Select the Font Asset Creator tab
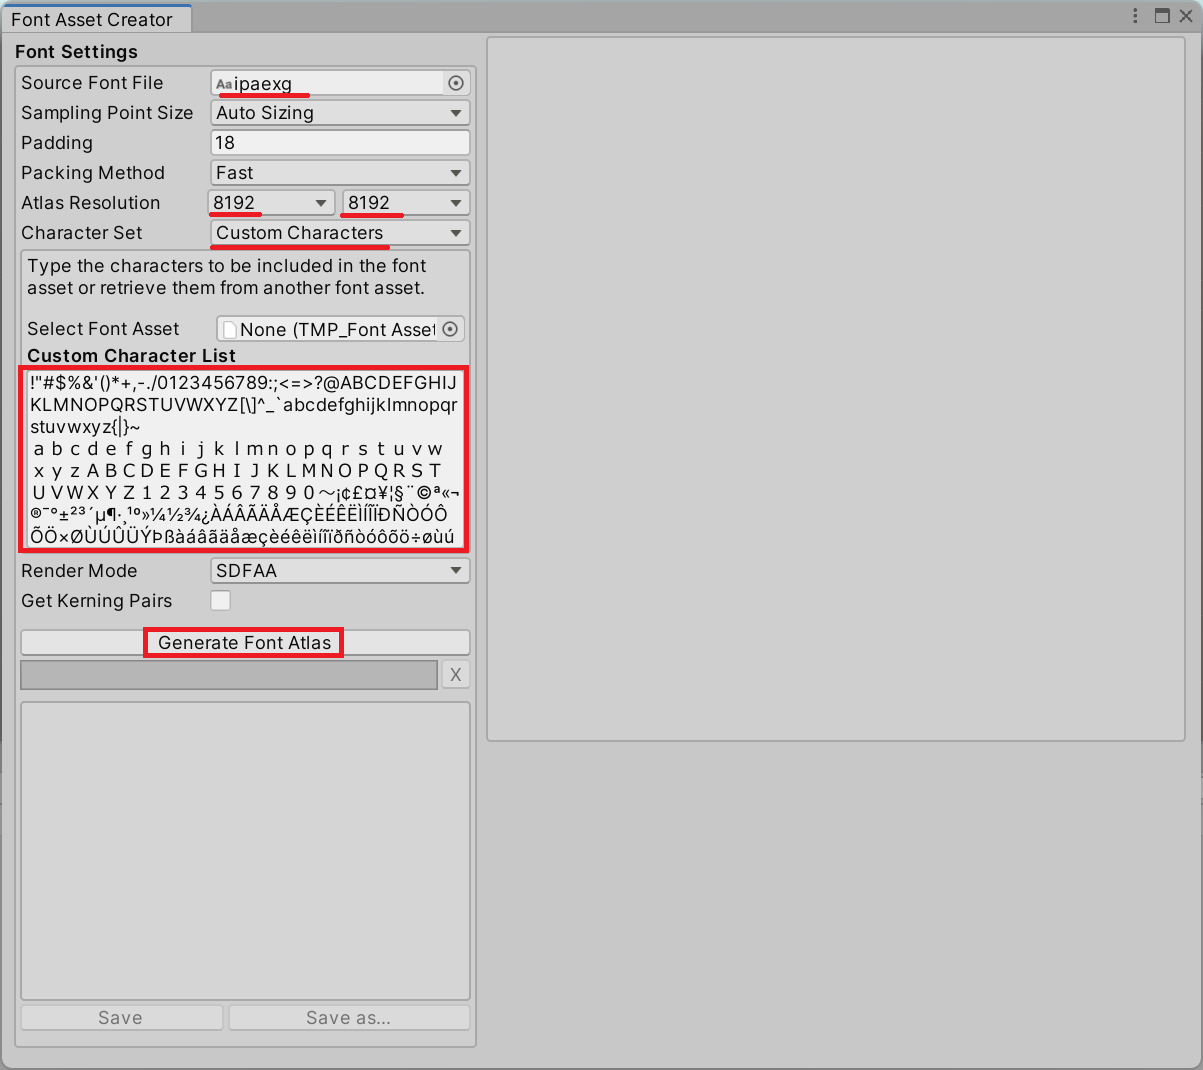This screenshot has height=1070, width=1203. click(95, 17)
